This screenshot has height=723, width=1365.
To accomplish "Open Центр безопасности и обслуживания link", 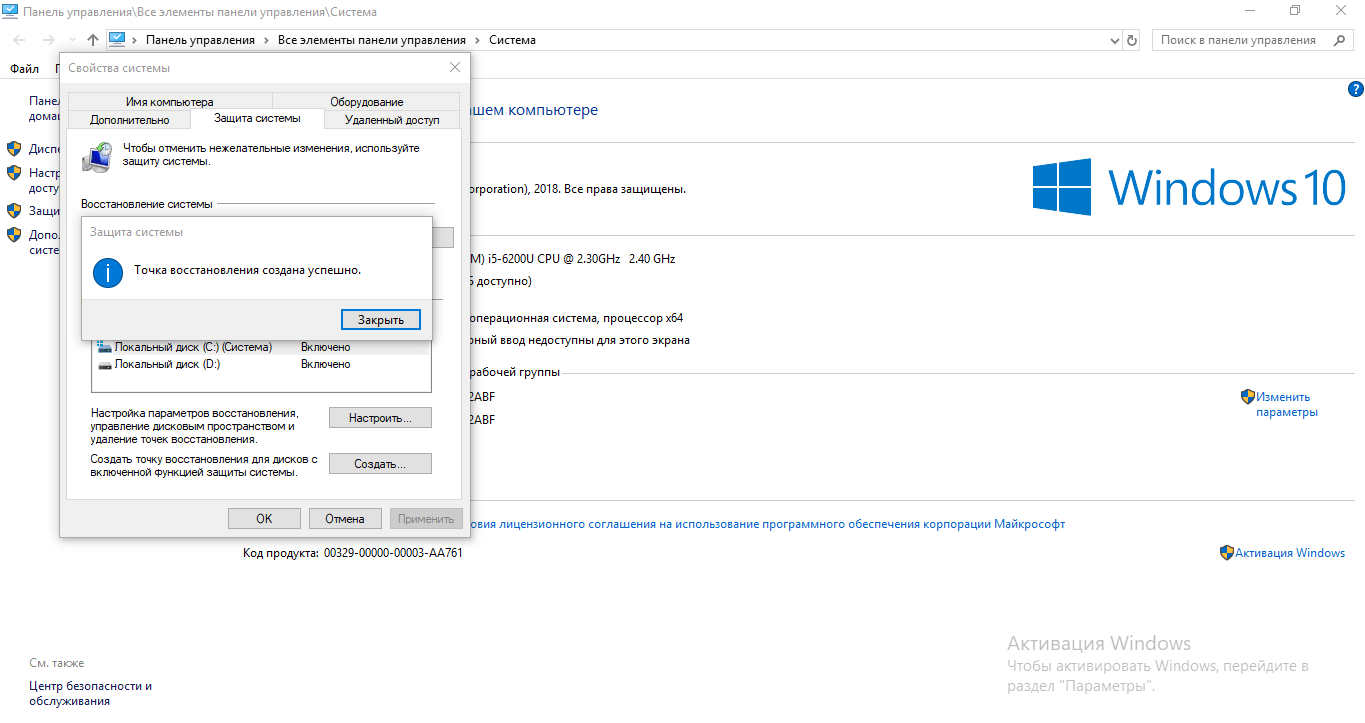I will point(91,694).
